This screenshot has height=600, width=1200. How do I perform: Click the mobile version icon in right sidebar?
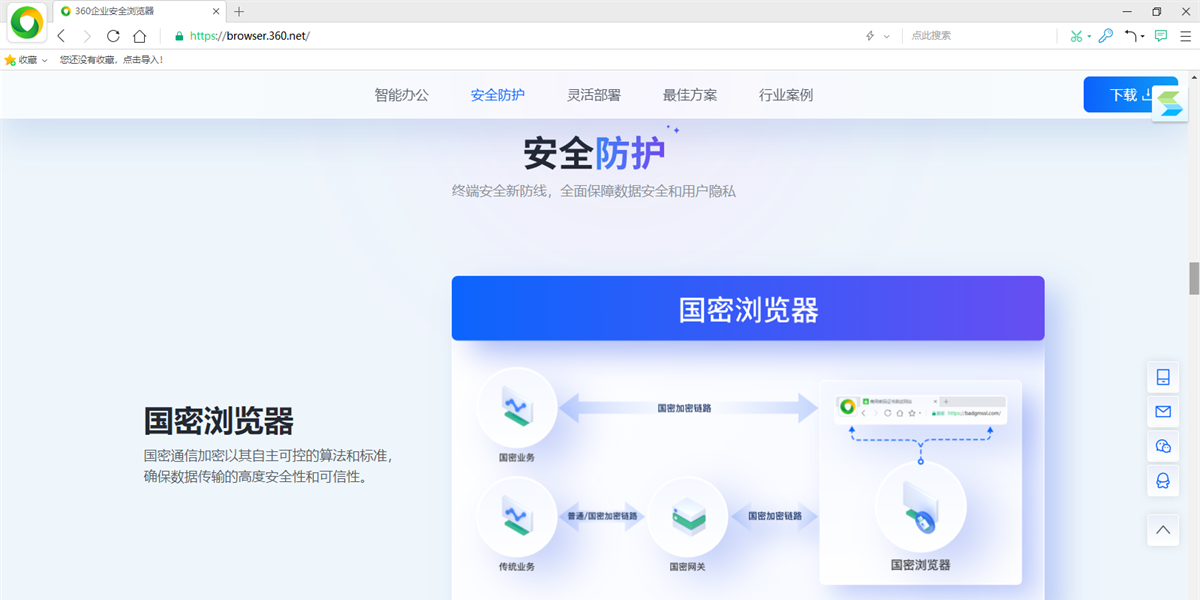click(x=1162, y=376)
